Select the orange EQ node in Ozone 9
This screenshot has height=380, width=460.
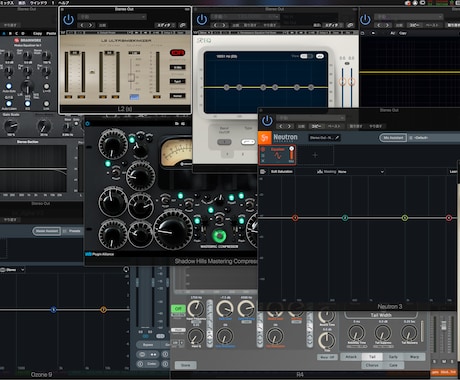pyautogui.click(x=103, y=310)
